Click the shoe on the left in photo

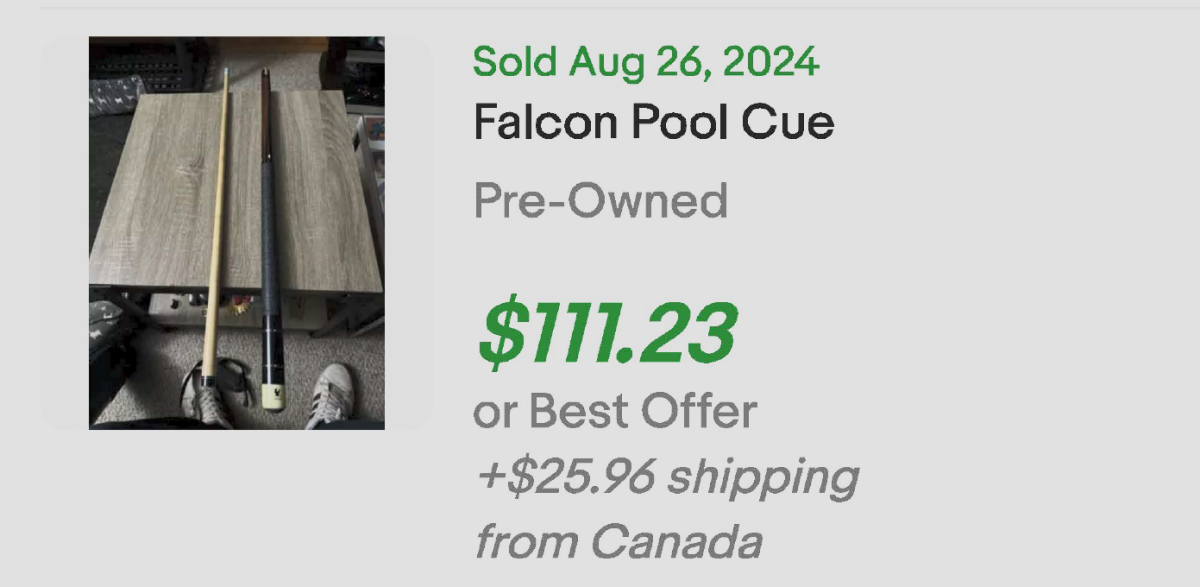(208, 398)
